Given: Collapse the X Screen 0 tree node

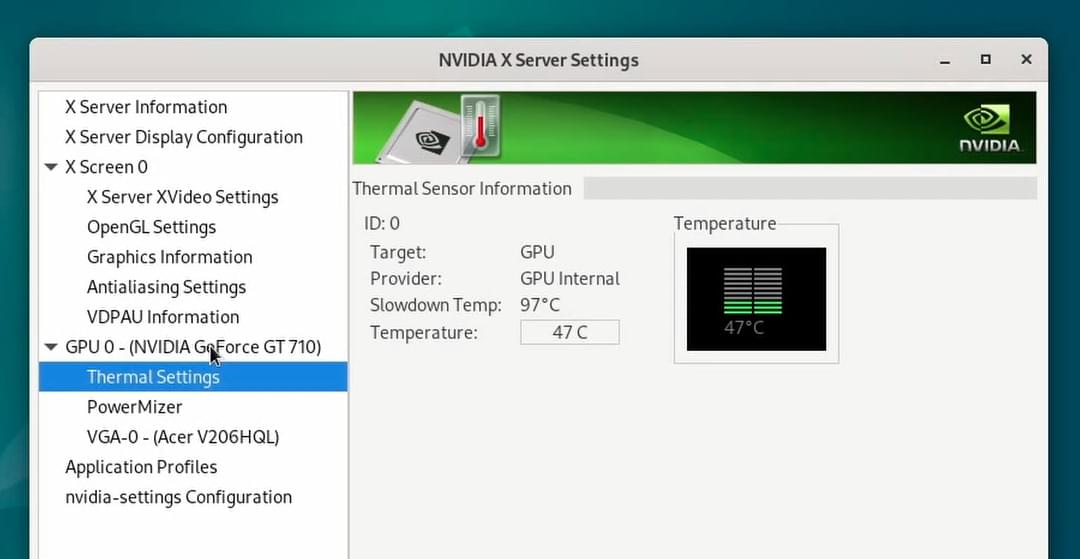Looking at the screenshot, I should [51, 167].
